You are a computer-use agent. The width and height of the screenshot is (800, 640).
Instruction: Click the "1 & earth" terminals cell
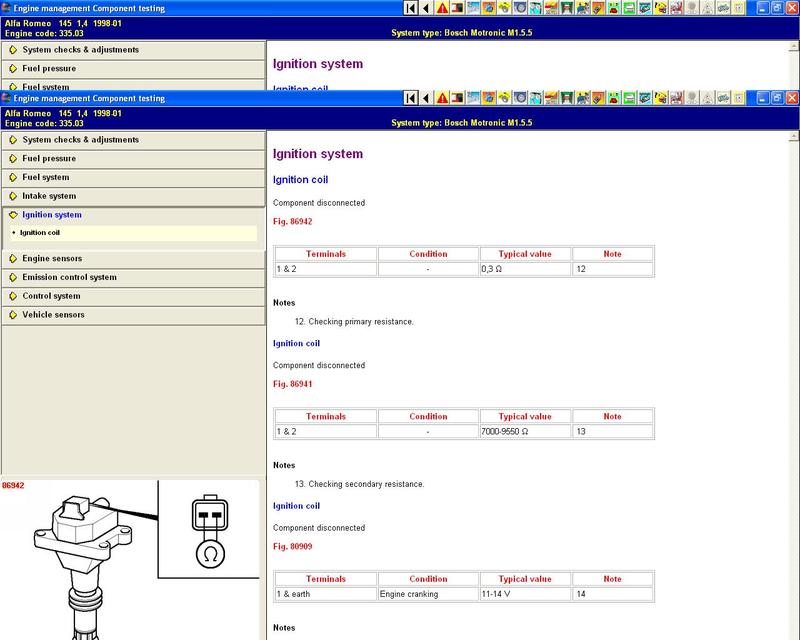326,594
